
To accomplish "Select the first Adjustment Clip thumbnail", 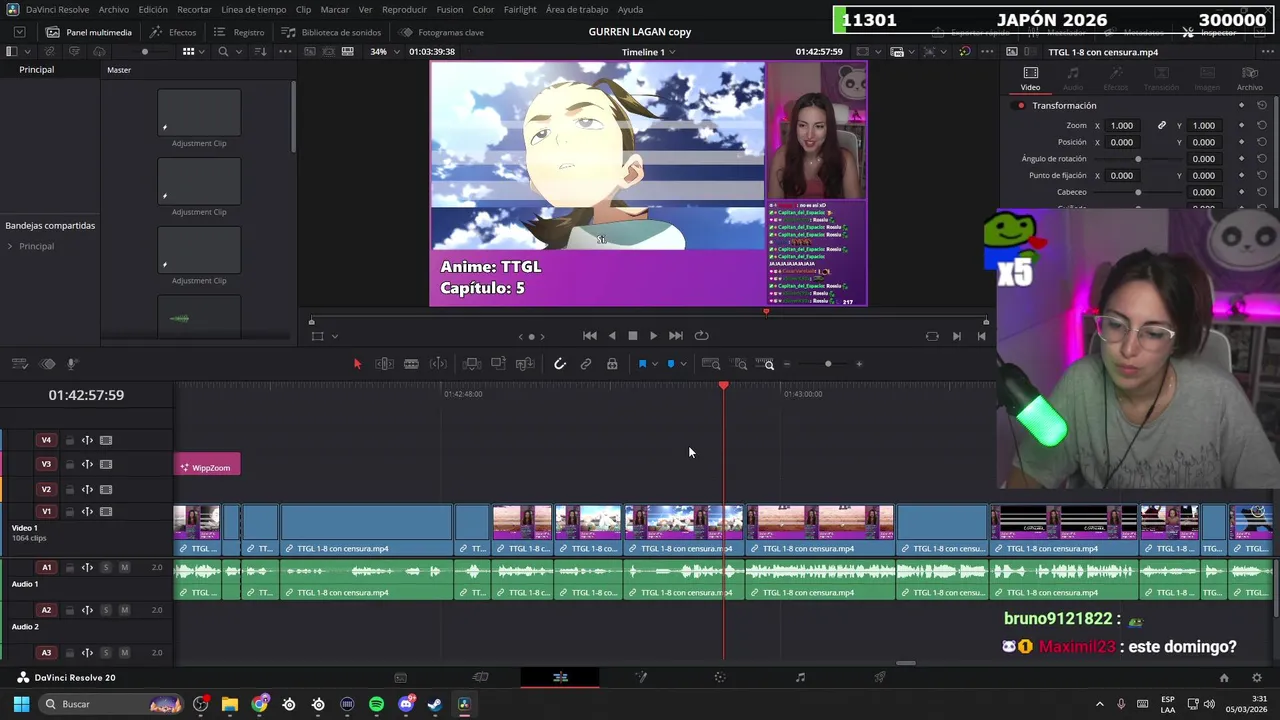I will click(x=199, y=112).
